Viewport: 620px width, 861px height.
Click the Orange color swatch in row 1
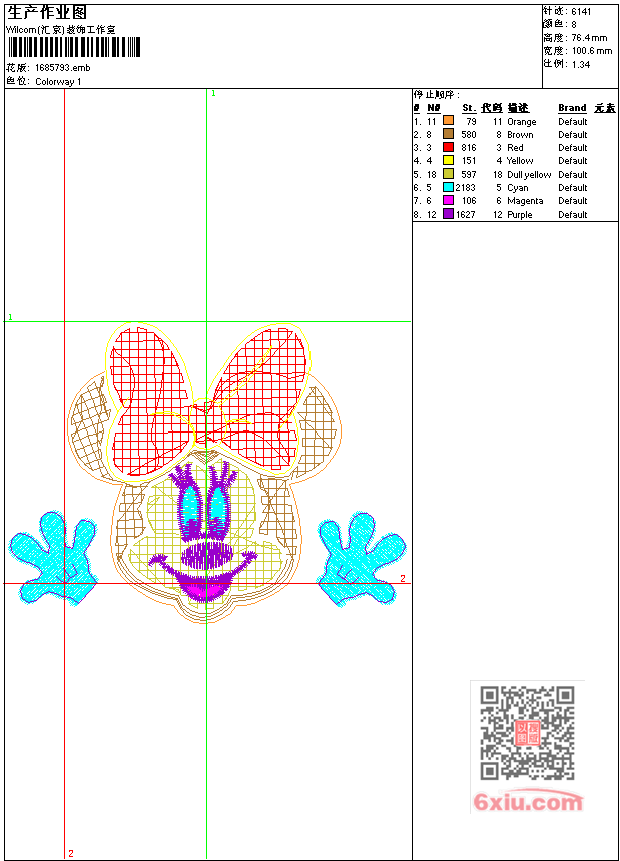(448, 120)
